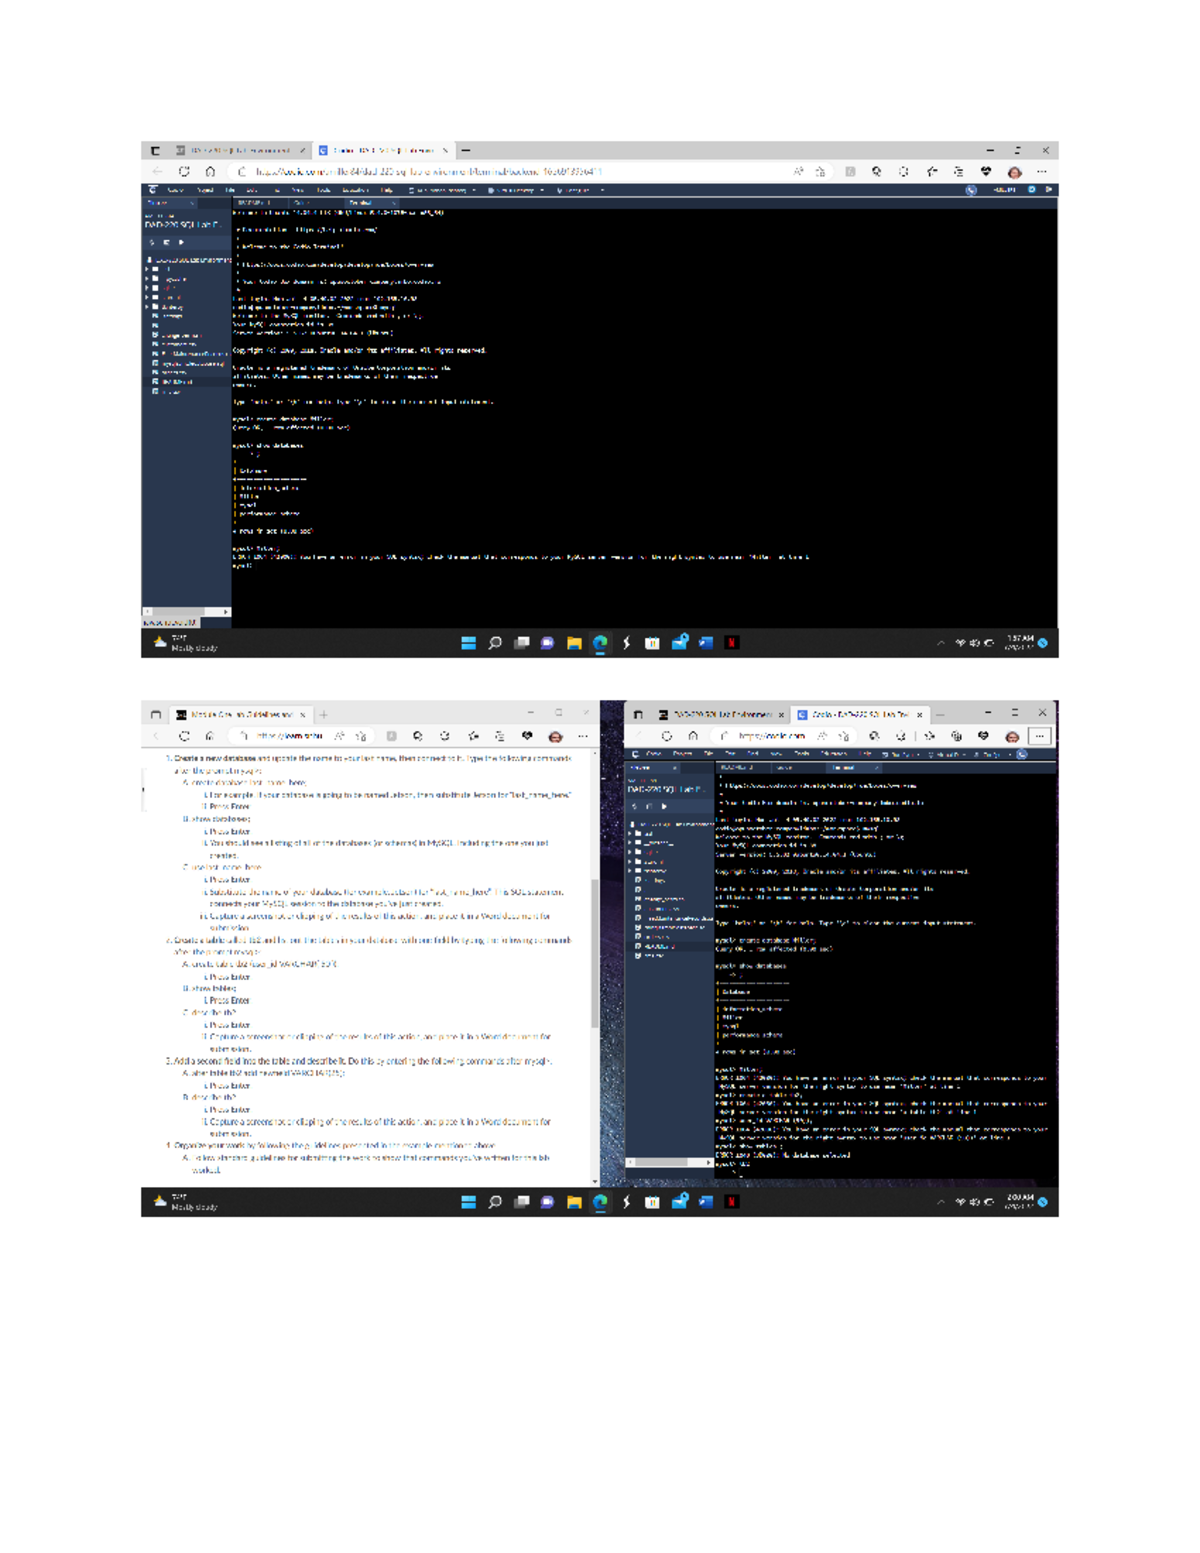This screenshot has height=1553, width=1200.
Task: Open File Explorer from the bottom taskbar
Action: [573, 1202]
